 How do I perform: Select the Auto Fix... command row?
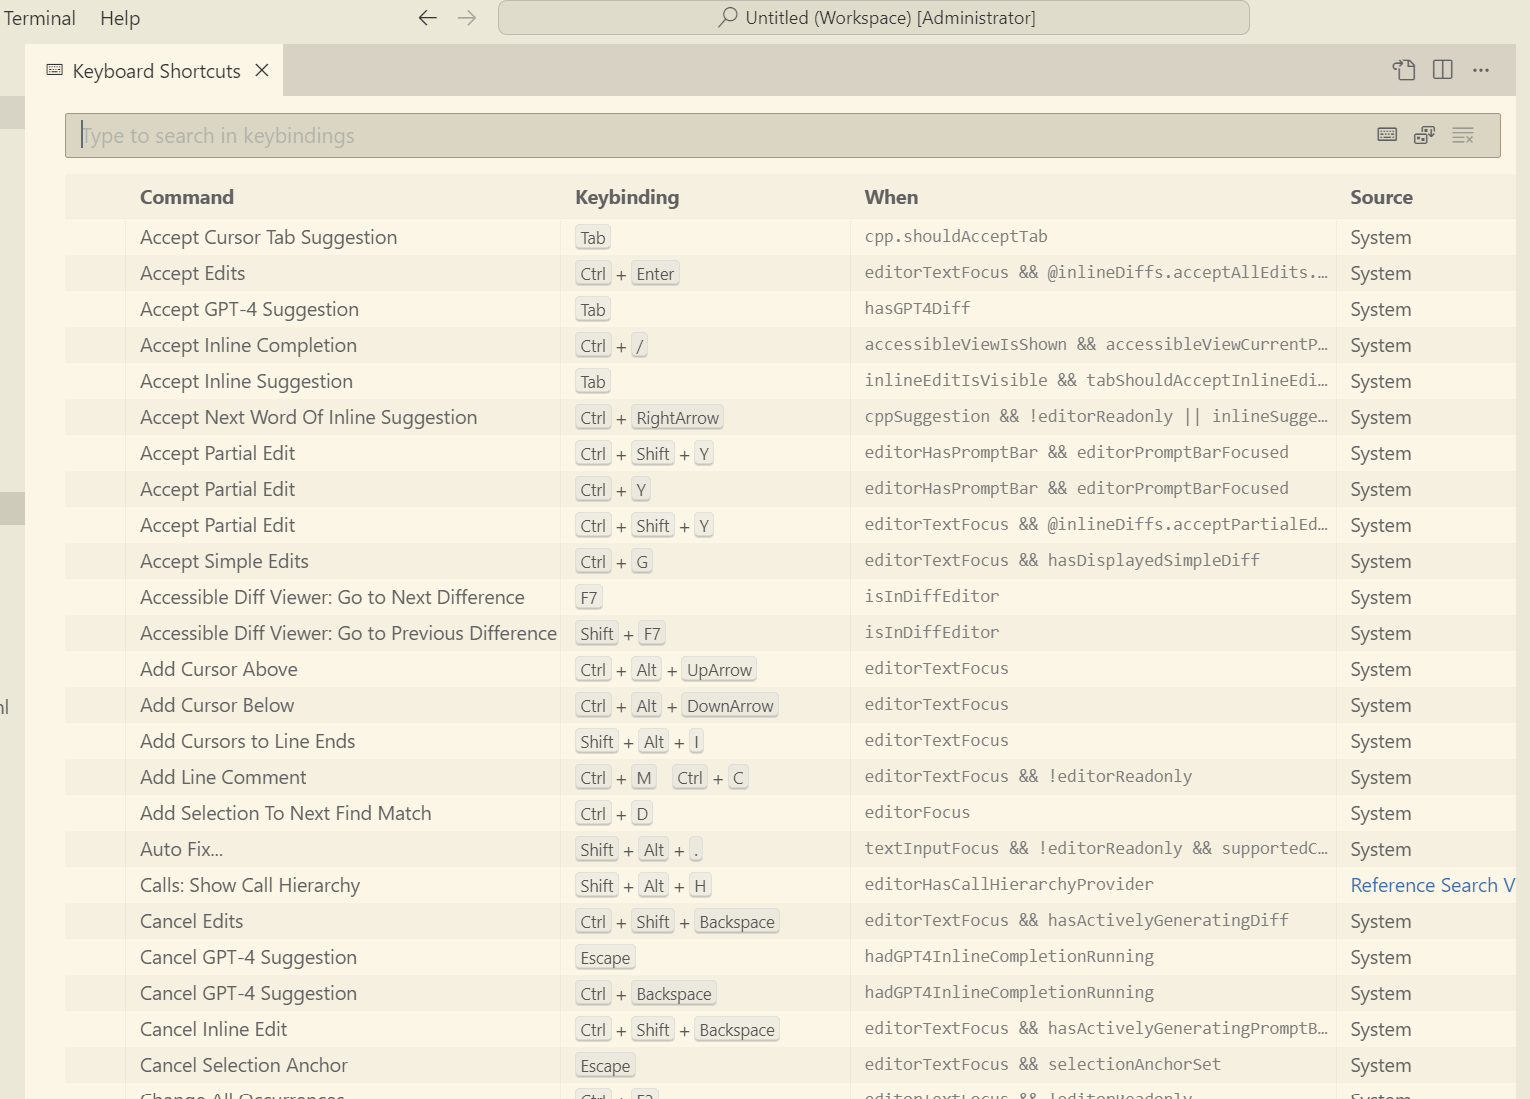point(790,849)
